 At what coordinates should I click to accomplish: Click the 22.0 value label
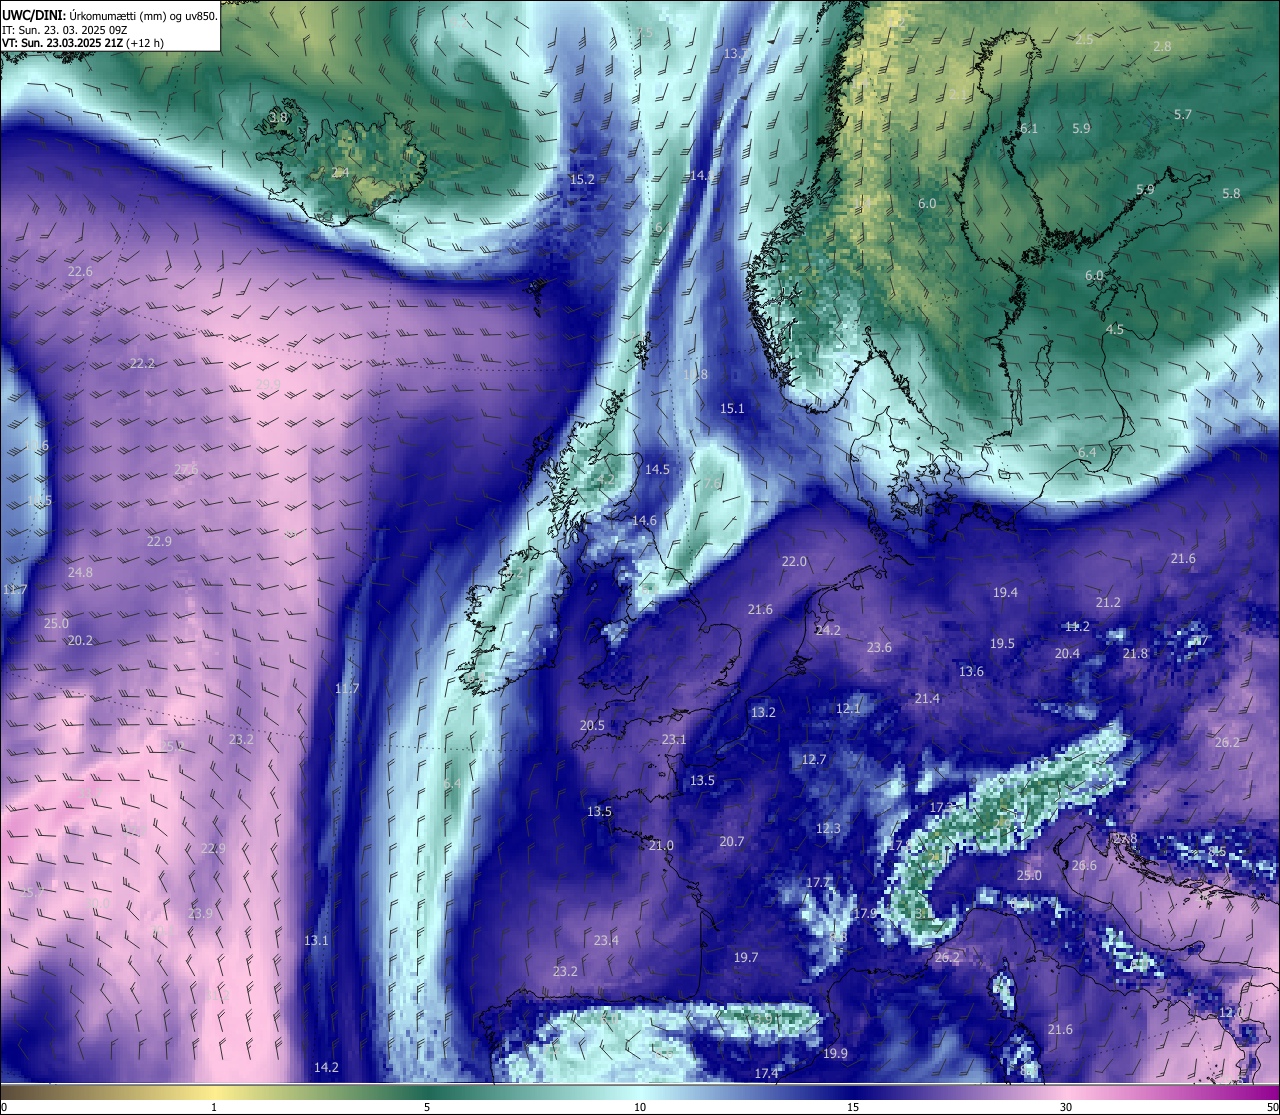pyautogui.click(x=794, y=561)
